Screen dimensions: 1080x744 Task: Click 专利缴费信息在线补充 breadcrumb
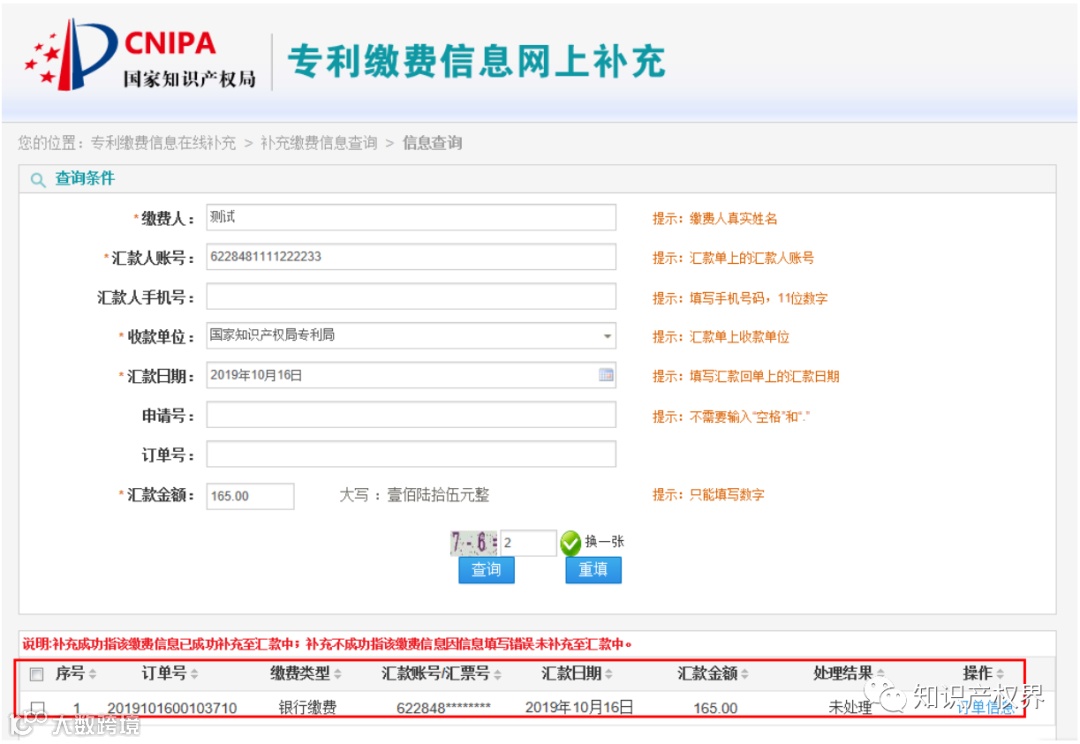point(163,143)
